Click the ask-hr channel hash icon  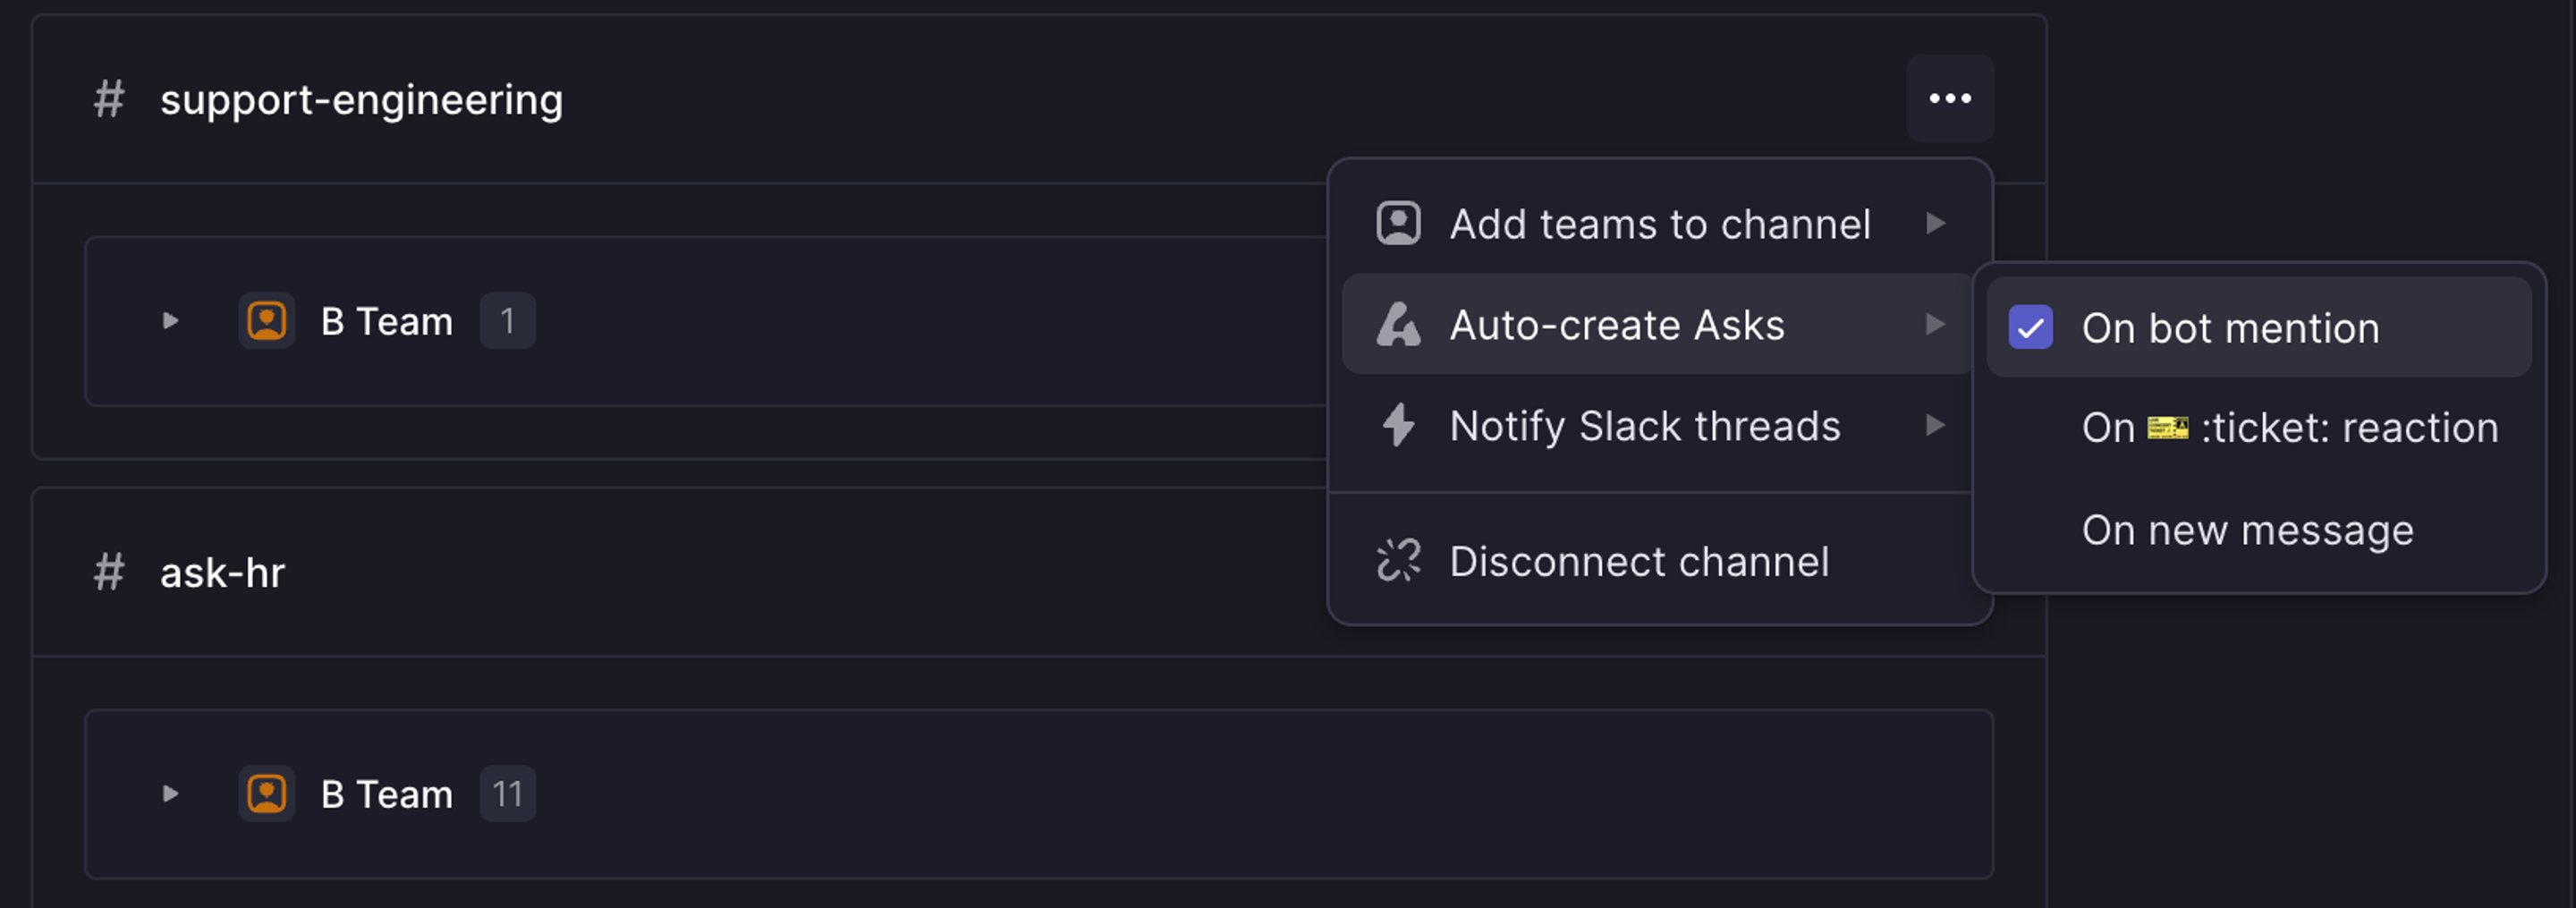(x=108, y=571)
